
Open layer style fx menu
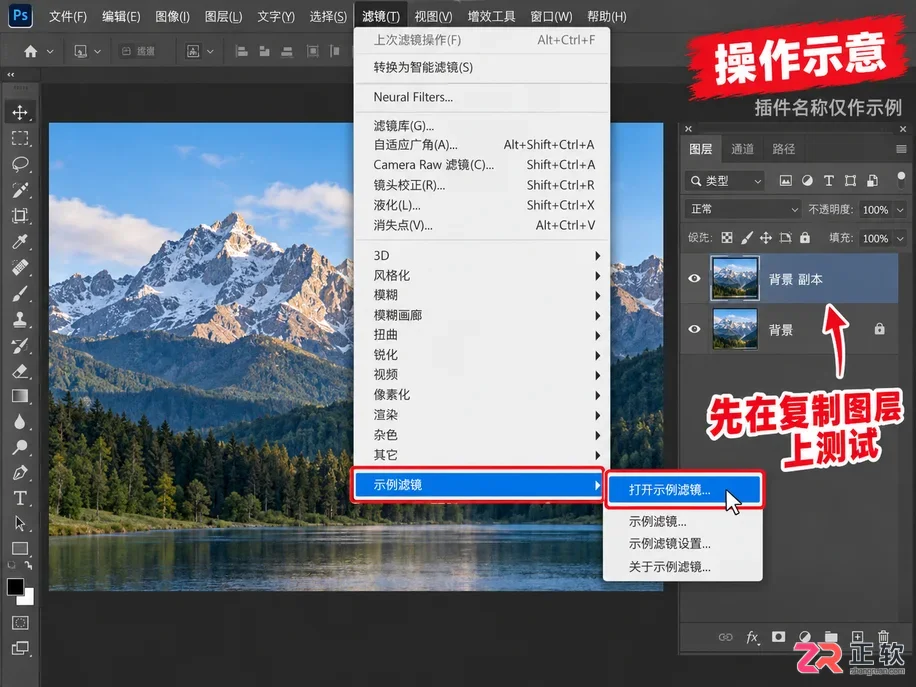click(x=752, y=637)
